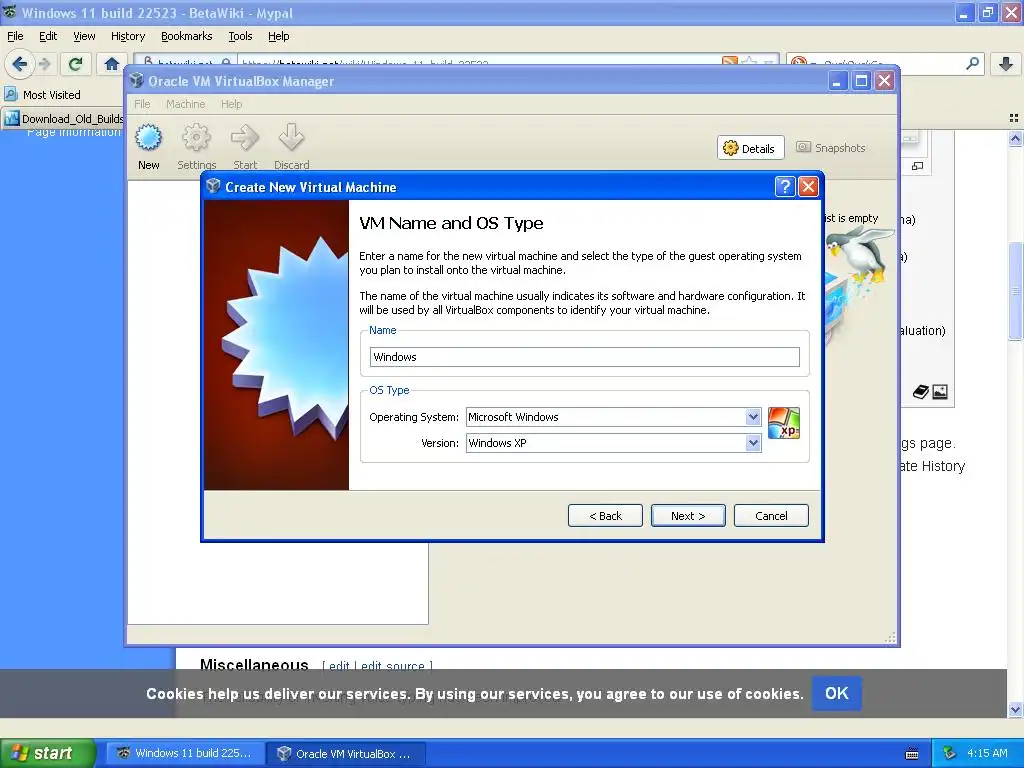Go to the previous step with Back

(x=605, y=516)
